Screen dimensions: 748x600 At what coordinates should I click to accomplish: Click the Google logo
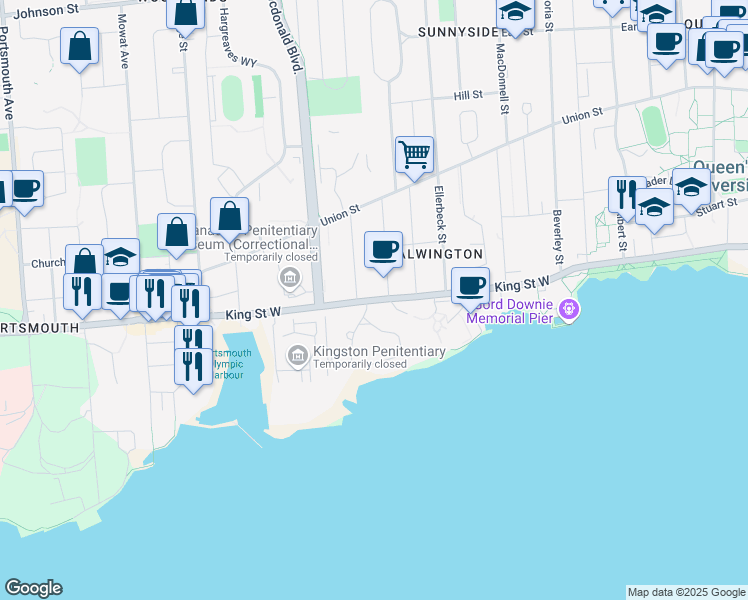33,588
